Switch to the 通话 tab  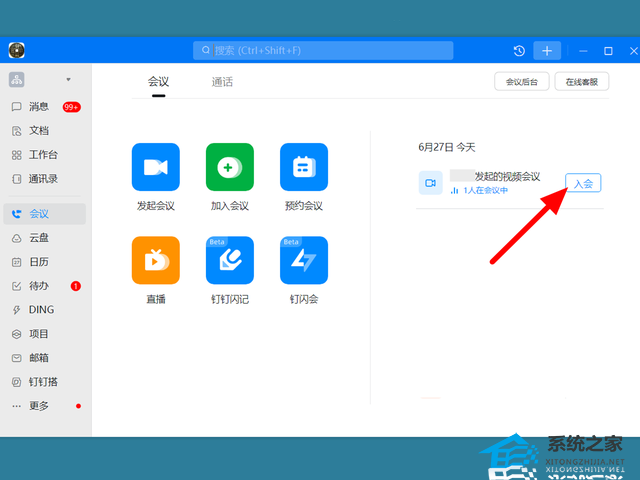(x=222, y=82)
